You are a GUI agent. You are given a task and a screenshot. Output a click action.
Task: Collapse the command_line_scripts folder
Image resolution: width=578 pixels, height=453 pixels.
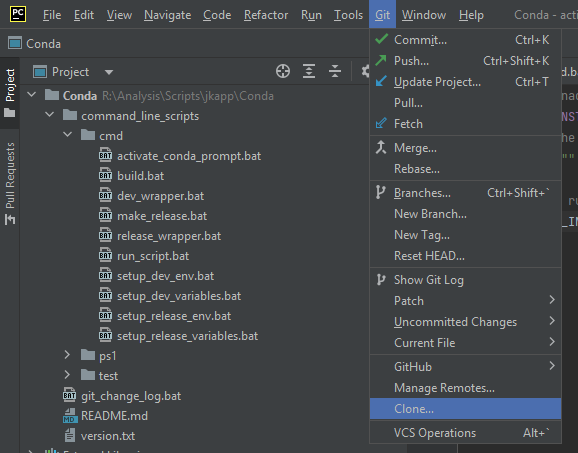[x=49, y=115]
